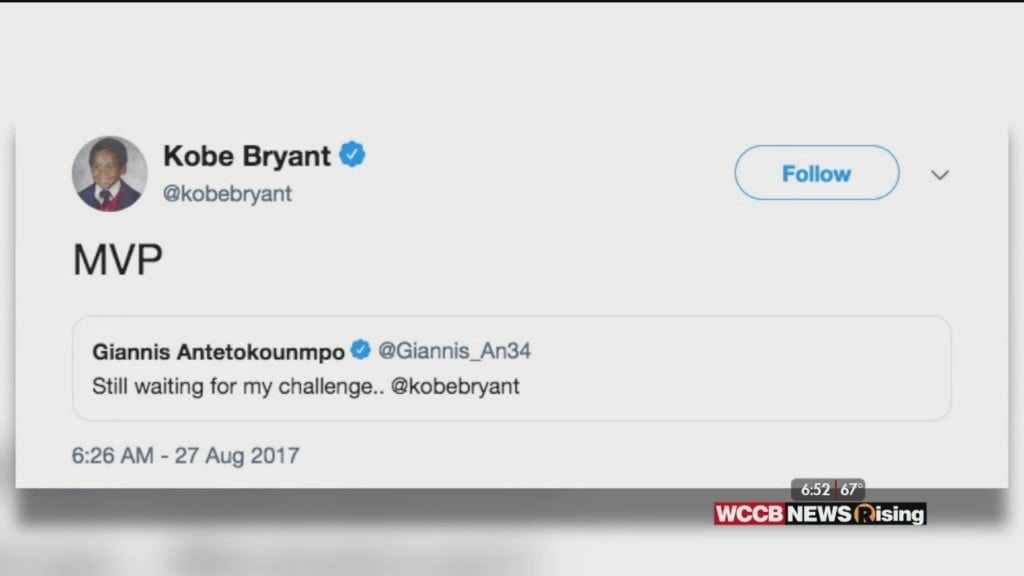This screenshot has height=576, width=1024.
Task: Click the NEWS Rising logo text
Action: (x=856, y=515)
